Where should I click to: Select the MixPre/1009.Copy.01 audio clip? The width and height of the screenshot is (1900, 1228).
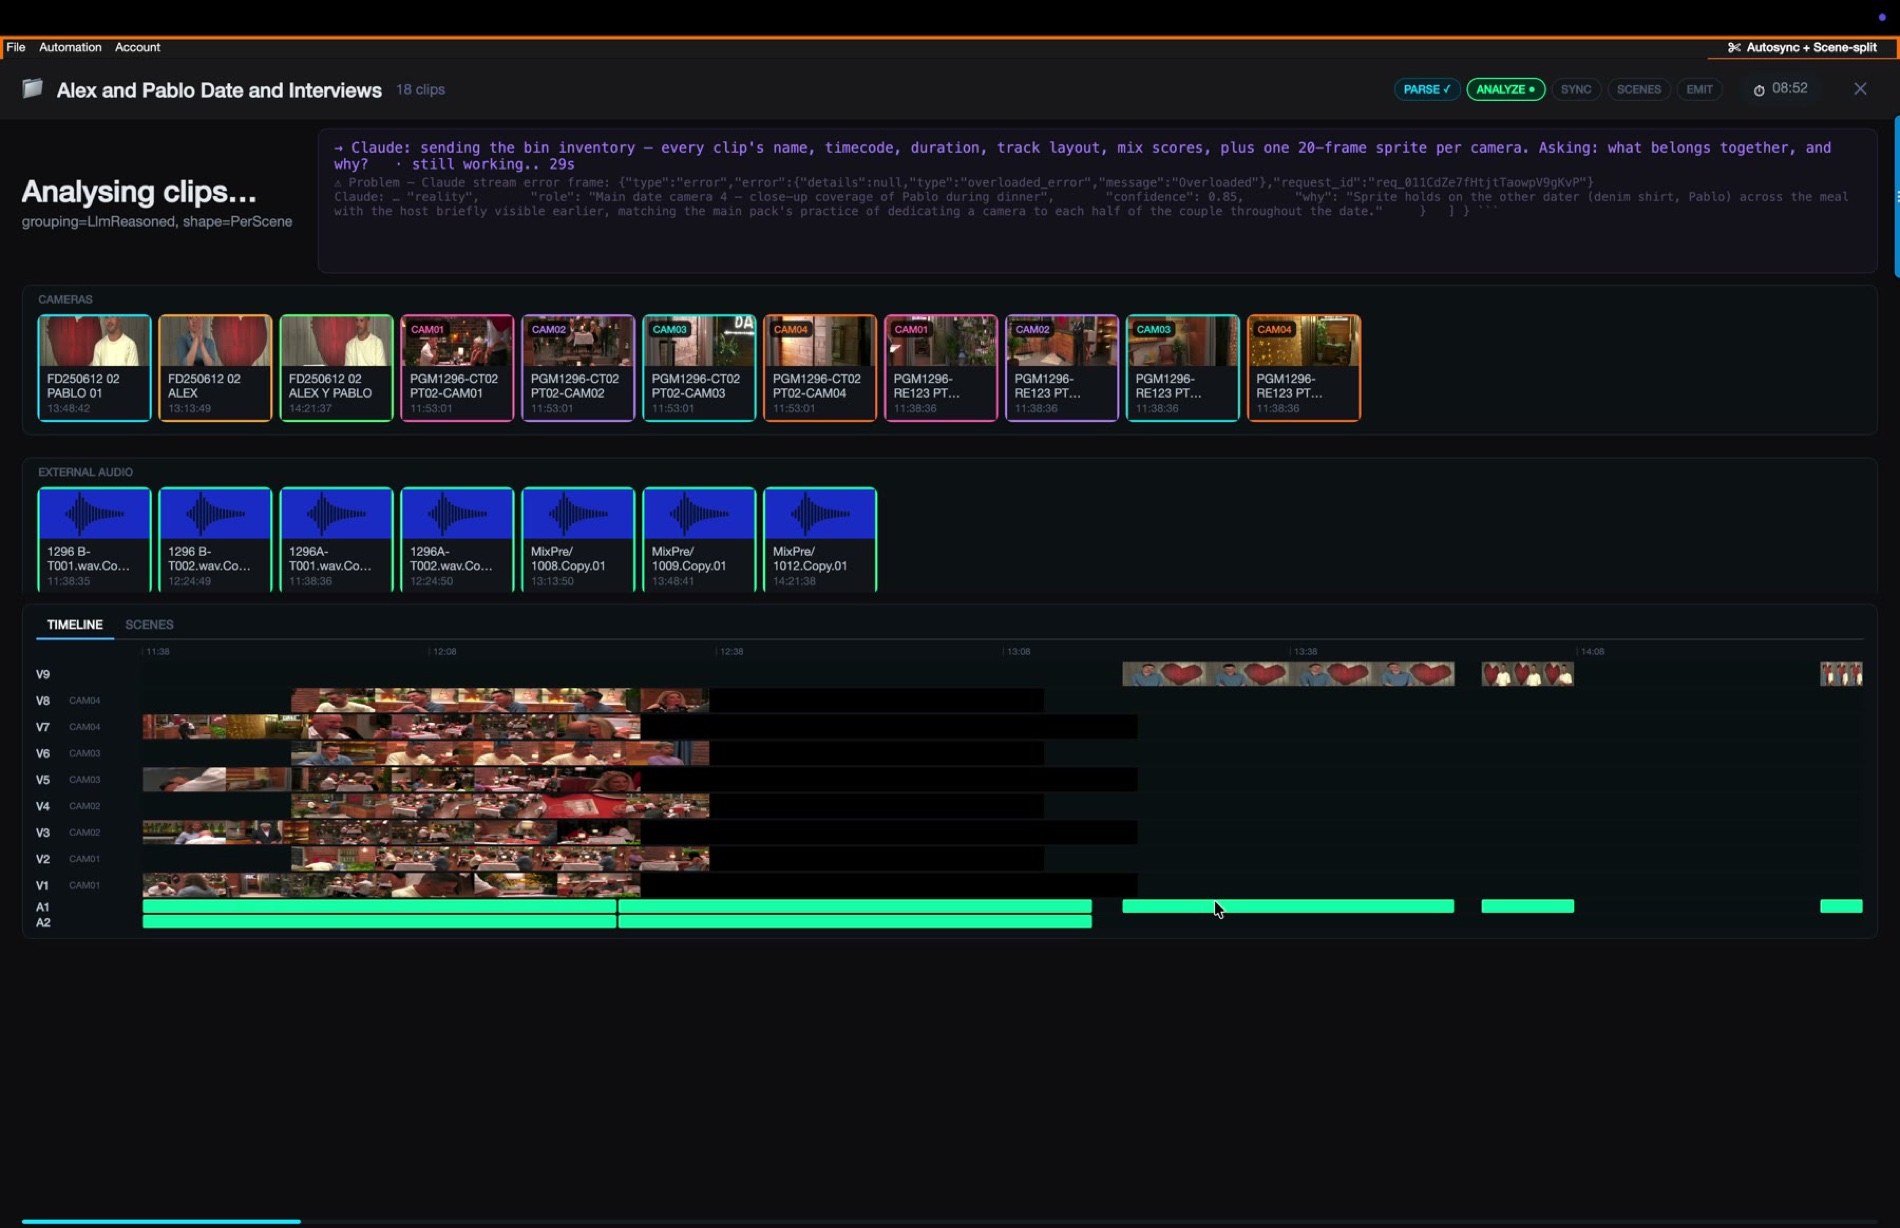pyautogui.click(x=699, y=540)
